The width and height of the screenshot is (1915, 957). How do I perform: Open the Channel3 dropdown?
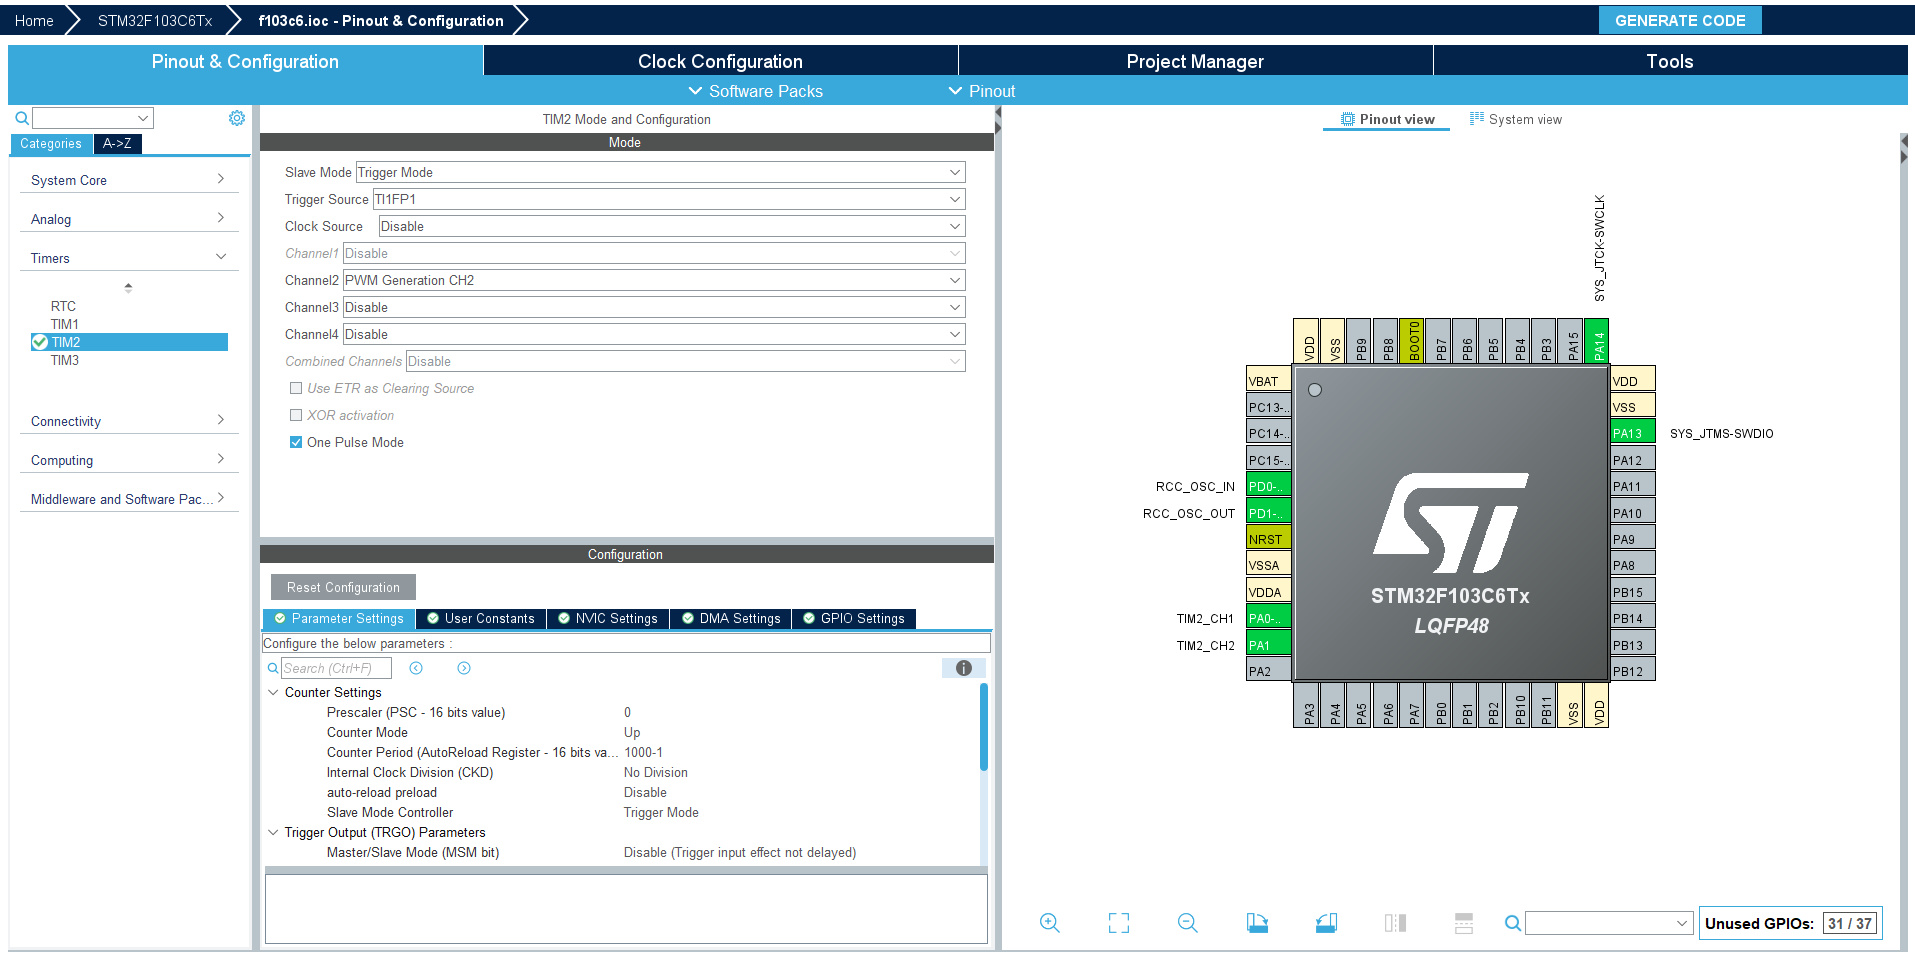coord(654,307)
